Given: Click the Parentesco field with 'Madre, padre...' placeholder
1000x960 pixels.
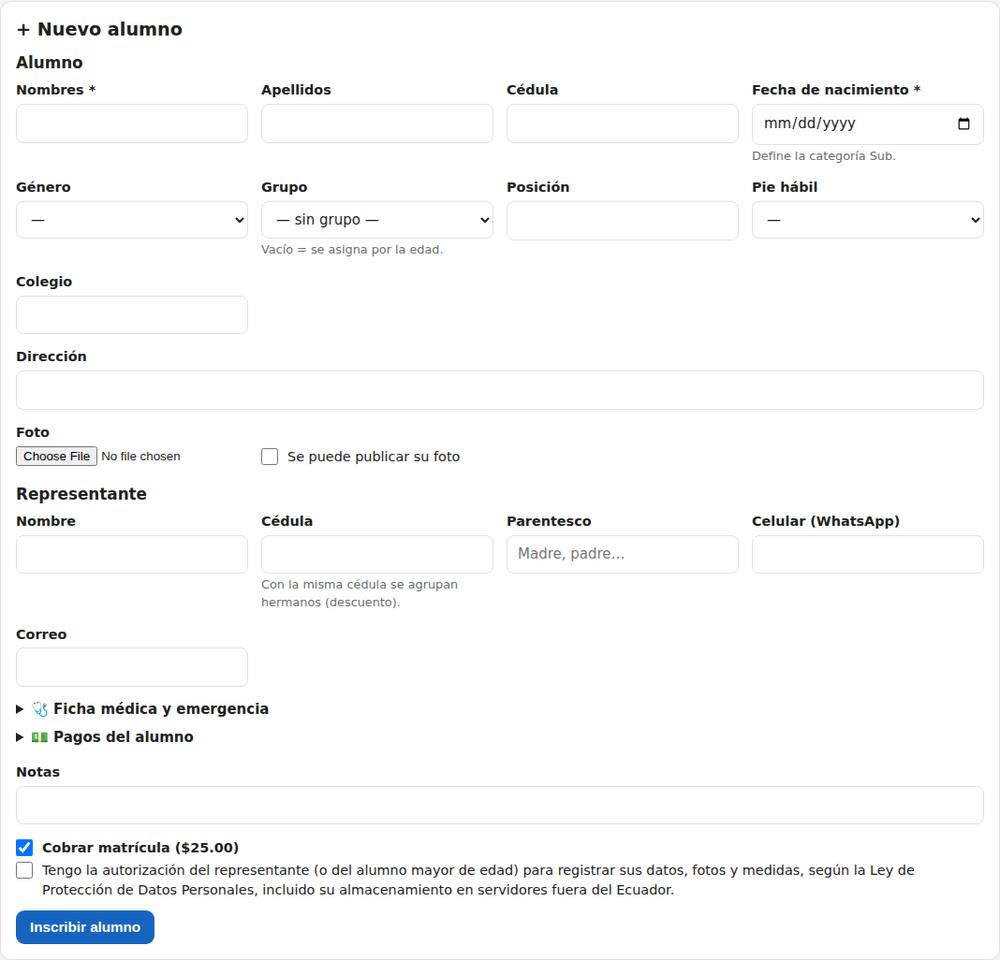Looking at the screenshot, I should click(x=622, y=554).
